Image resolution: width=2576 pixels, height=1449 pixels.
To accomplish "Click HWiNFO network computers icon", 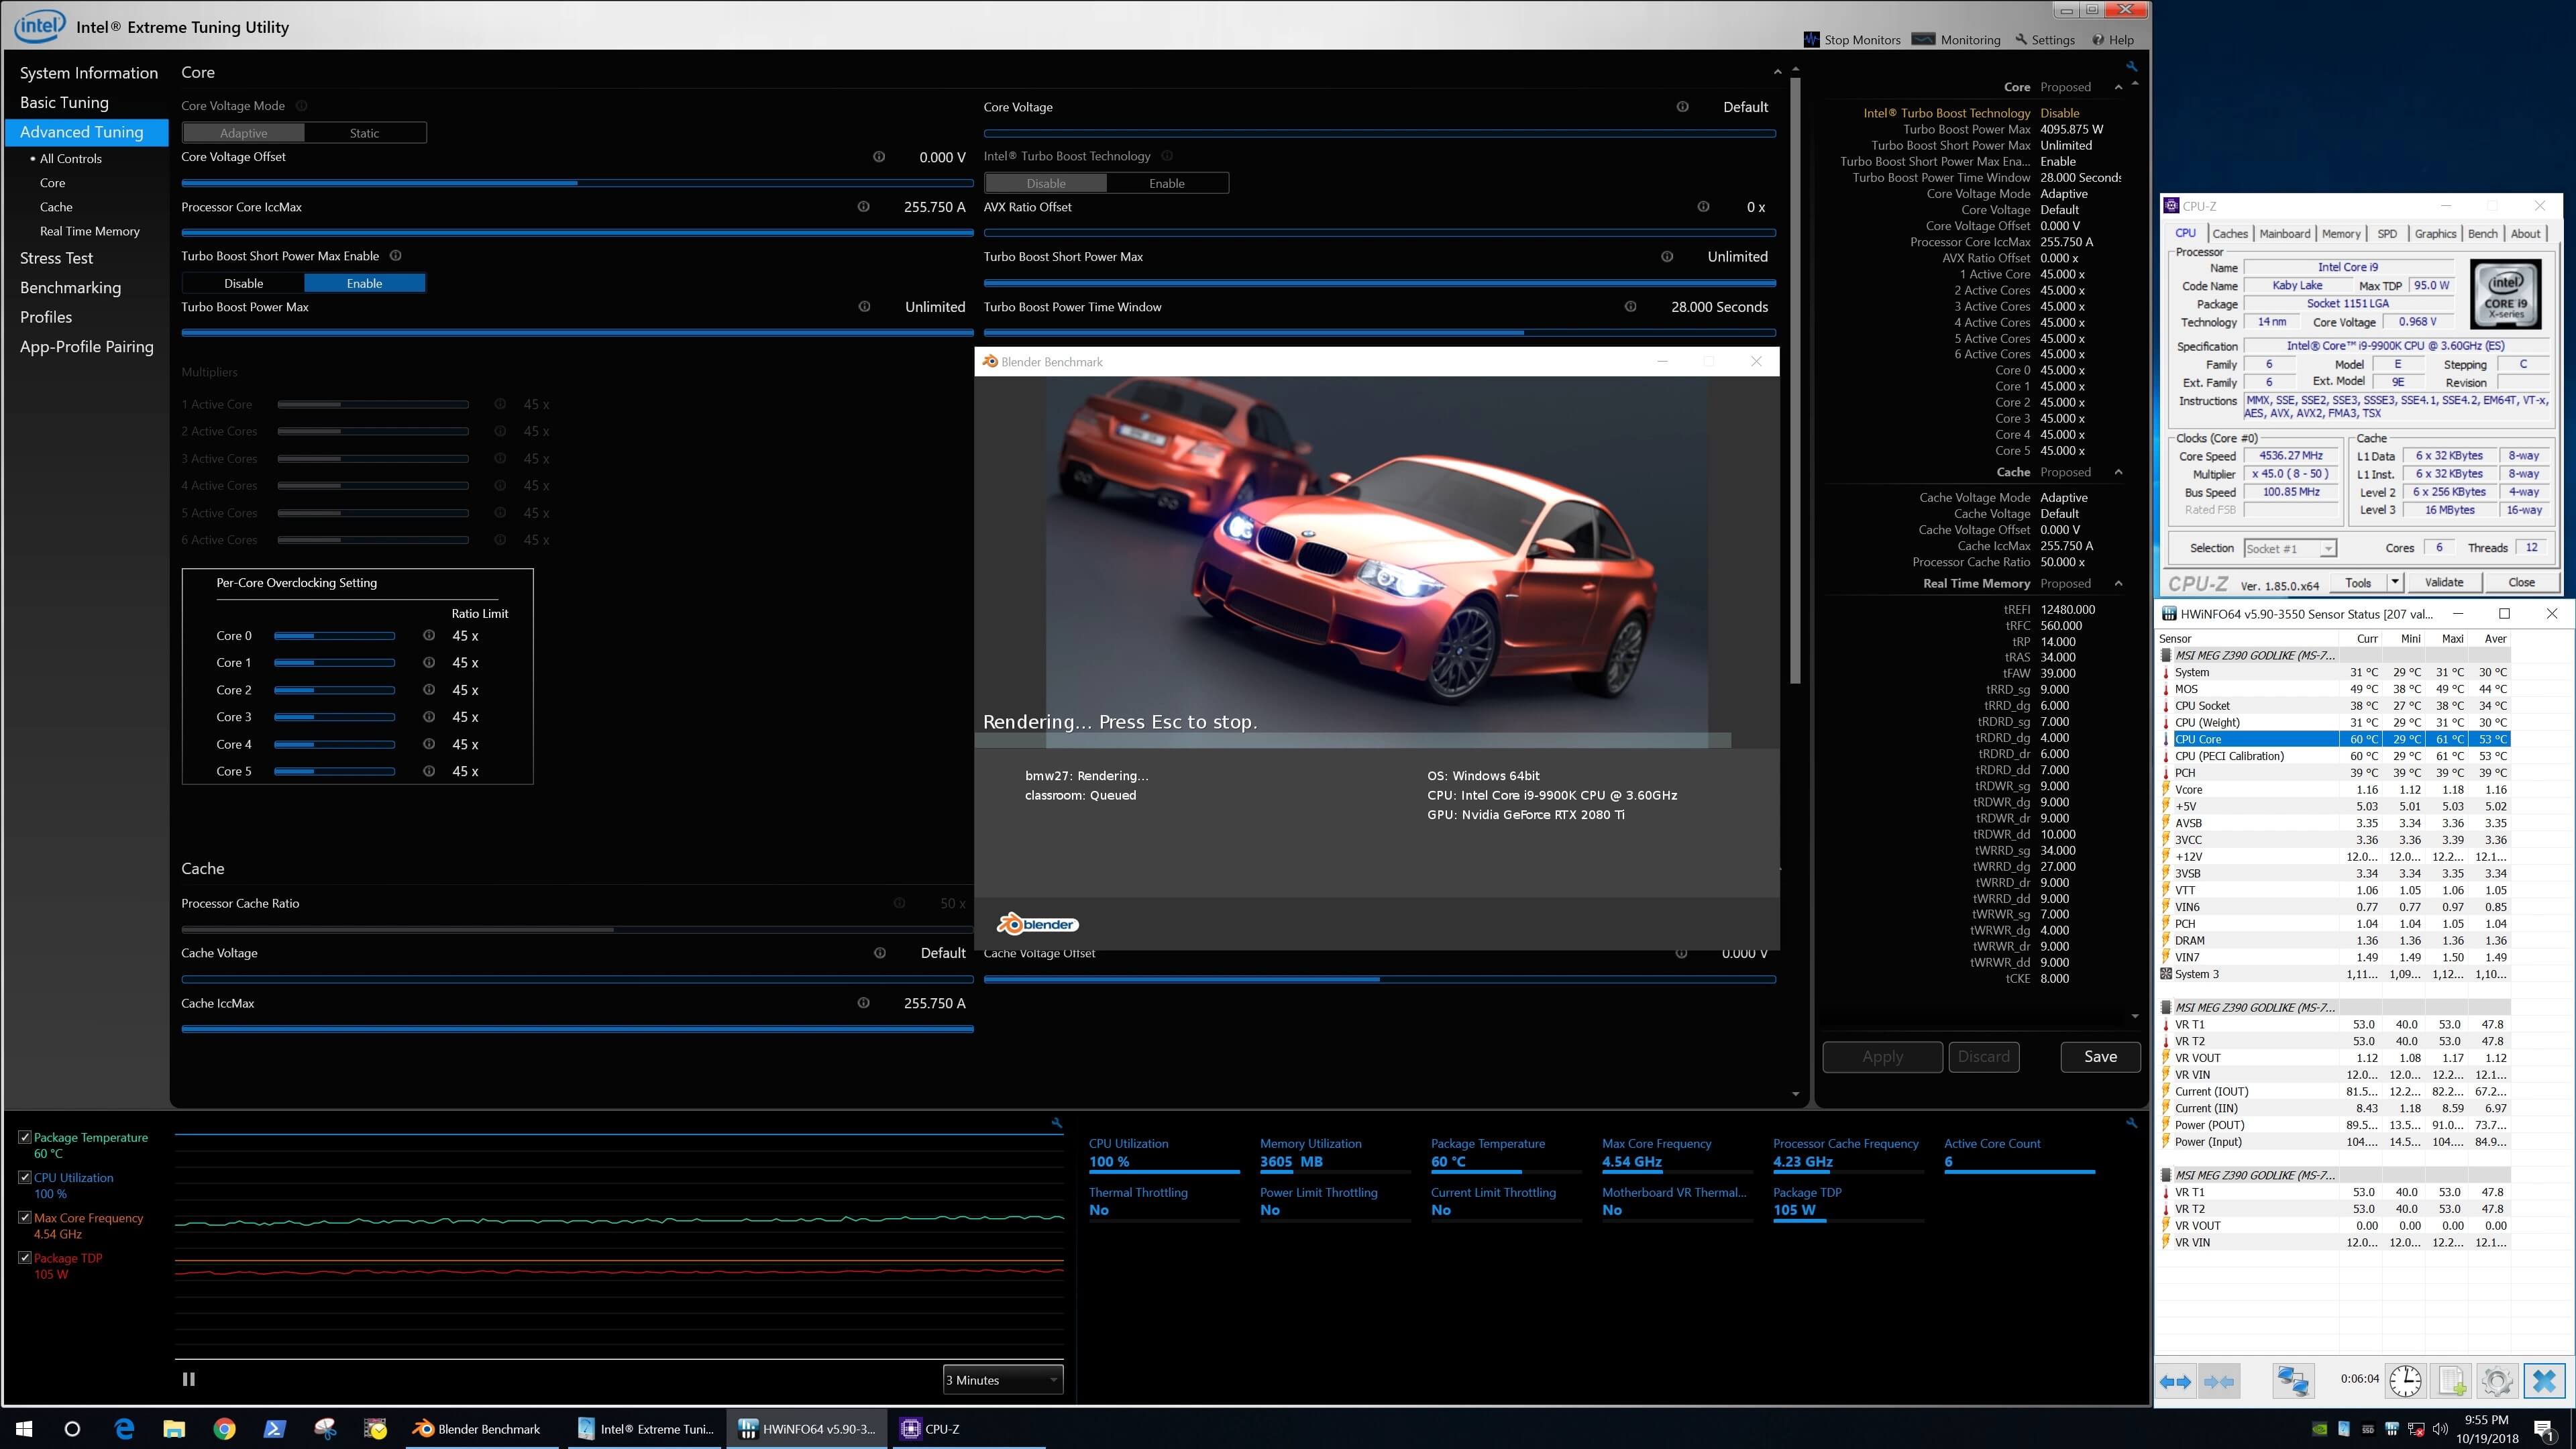I will (2292, 1381).
